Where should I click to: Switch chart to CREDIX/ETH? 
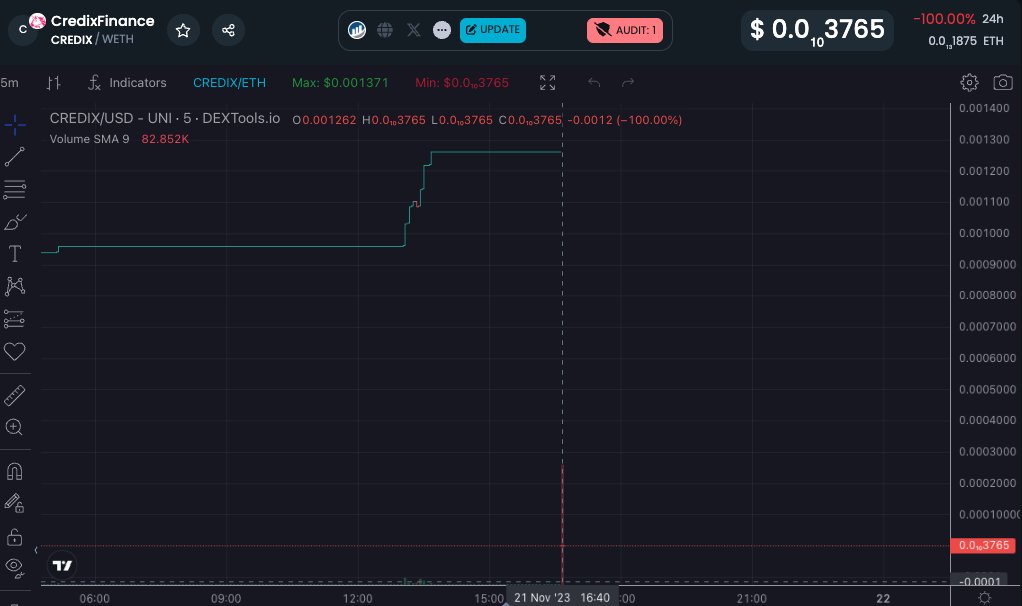pos(231,83)
